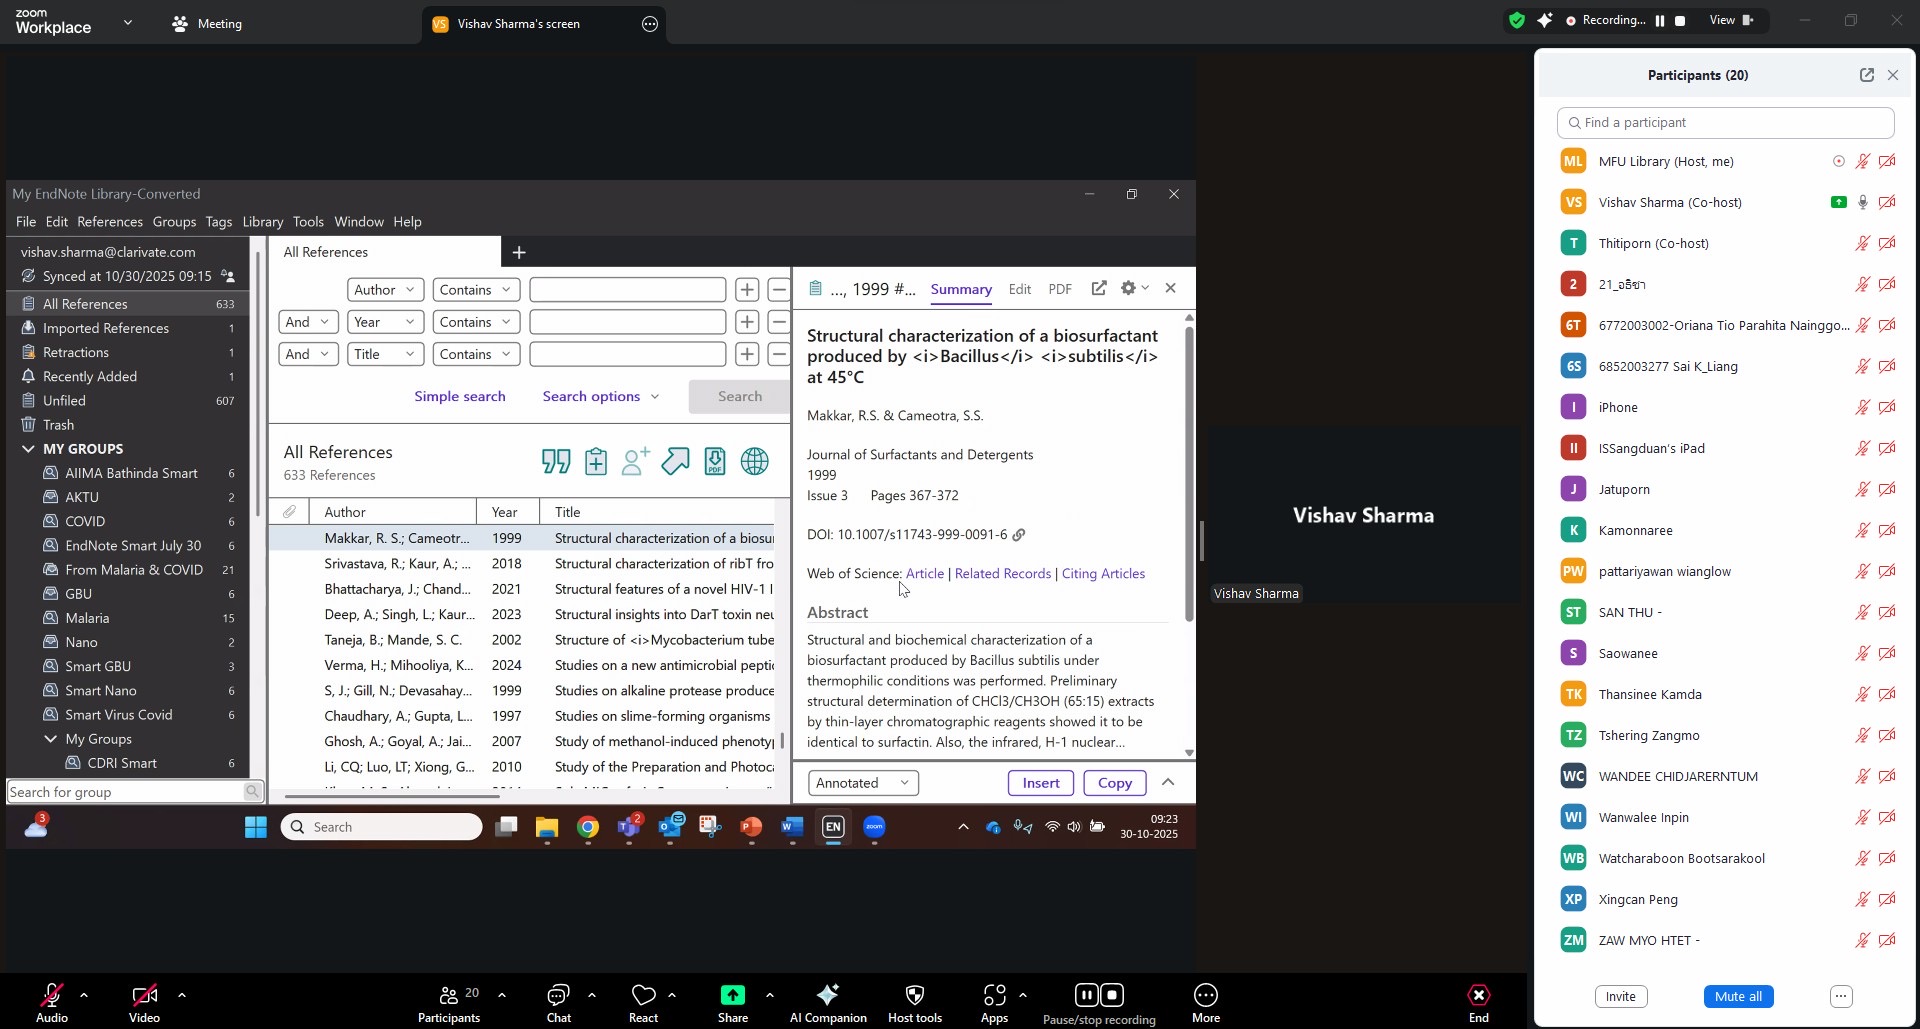Viewport: 1920px width, 1029px height.
Task: Open the share group person icon
Action: [x=636, y=461]
